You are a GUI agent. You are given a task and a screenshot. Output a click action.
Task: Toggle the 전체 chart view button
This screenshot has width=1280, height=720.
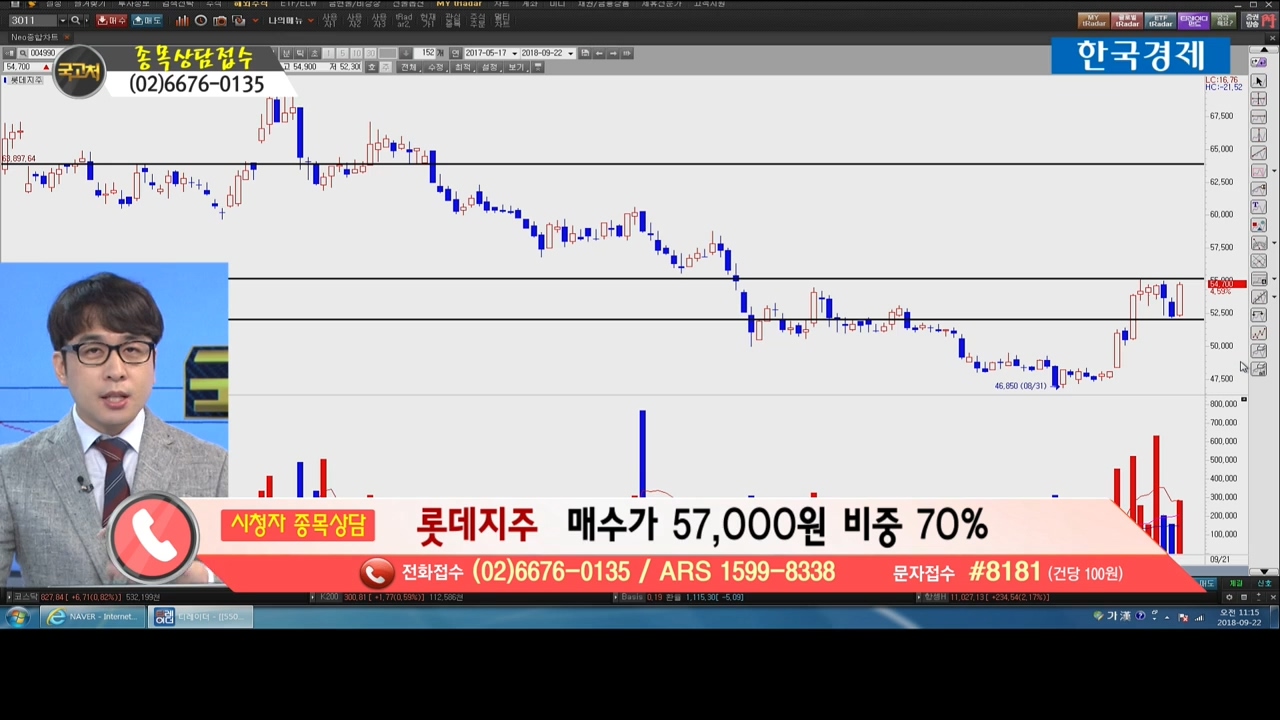pos(408,67)
